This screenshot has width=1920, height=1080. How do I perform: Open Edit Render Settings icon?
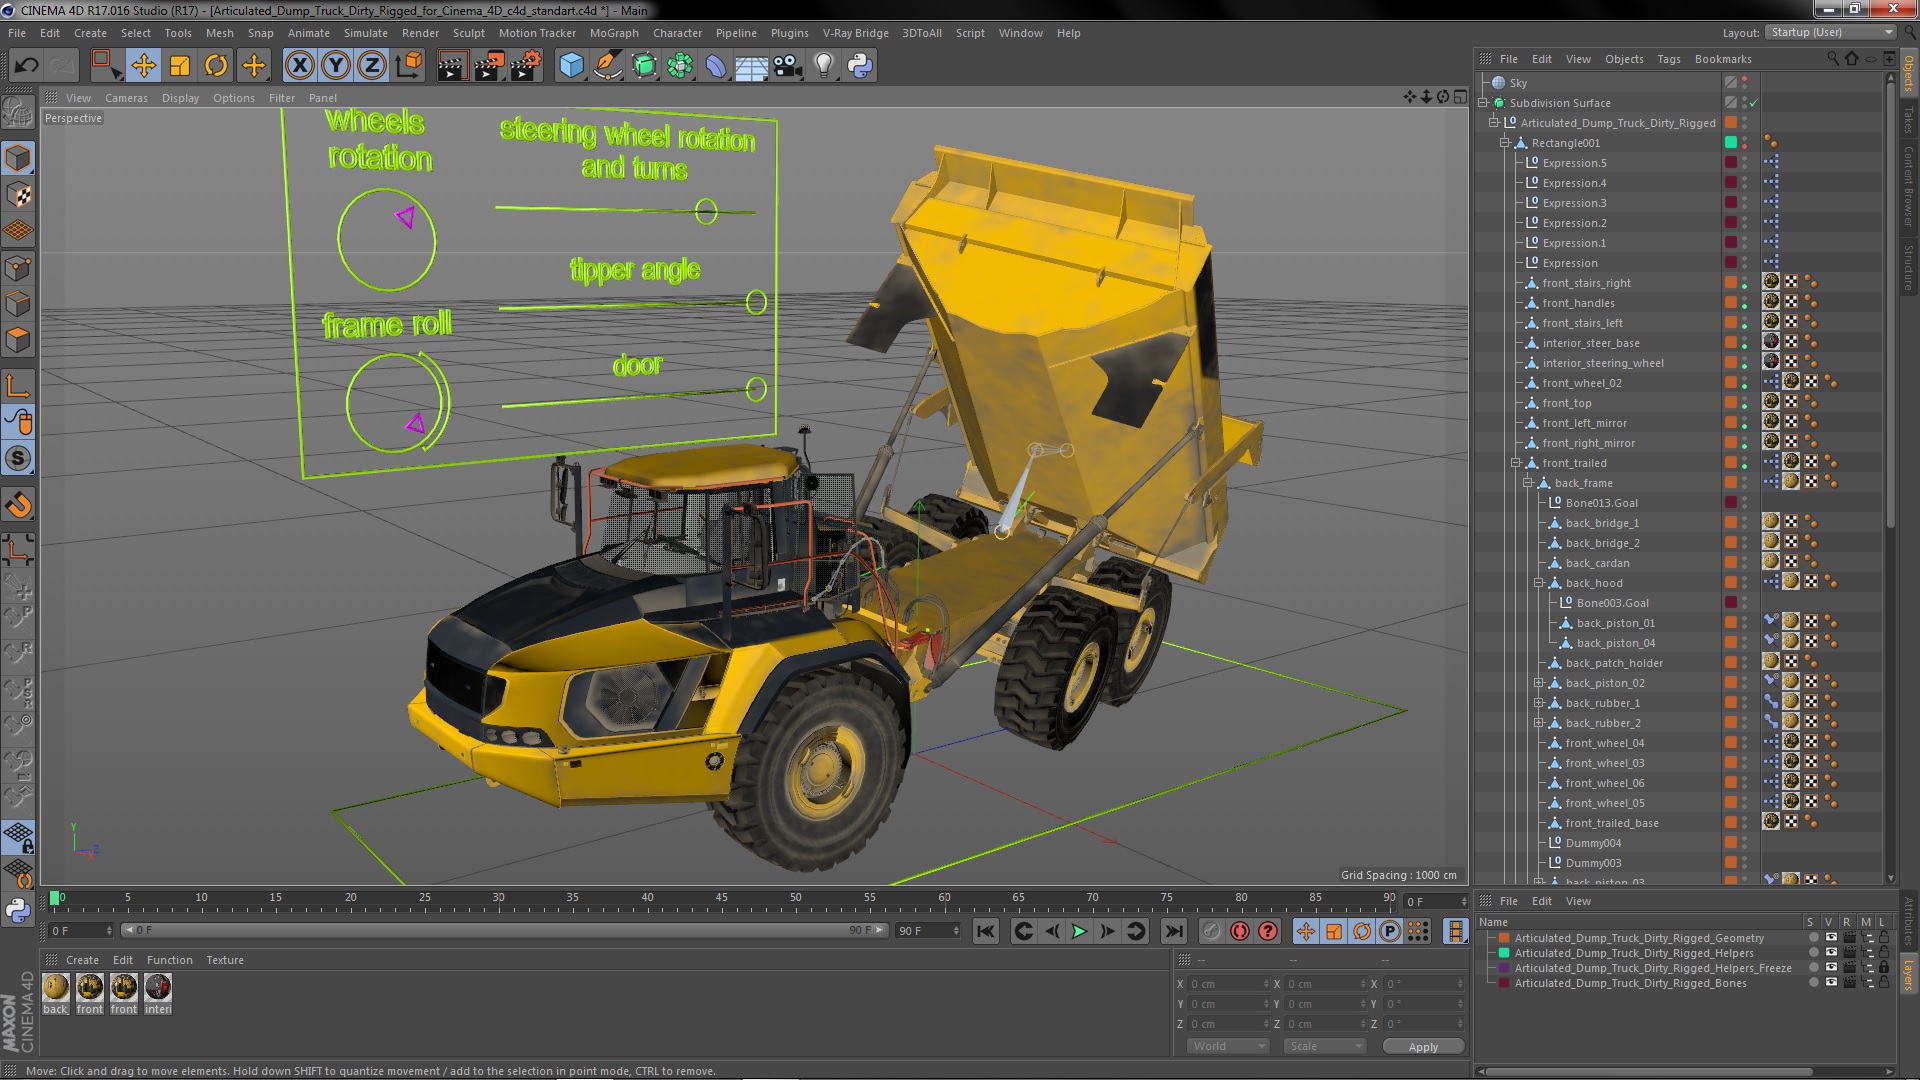coord(526,66)
